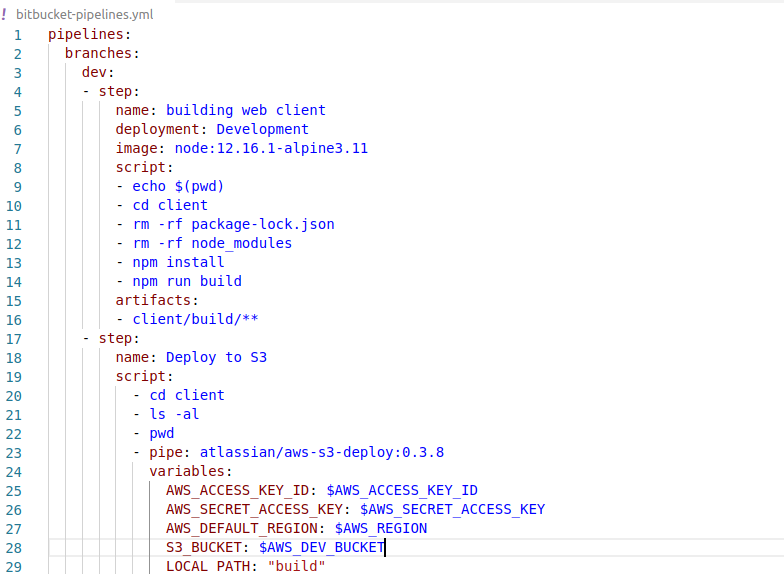Click '$AWS_SECRET_ACCESS_KEY' variable value
The image size is (784, 574).
click(x=452, y=509)
